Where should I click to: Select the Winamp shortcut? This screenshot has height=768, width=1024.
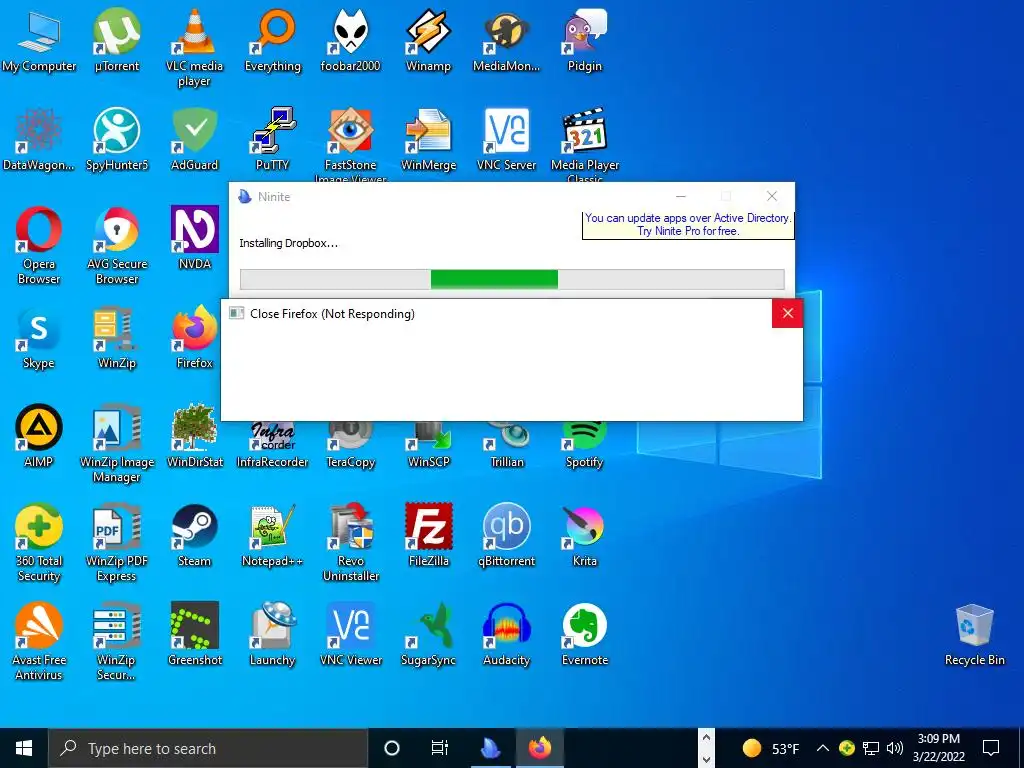point(428,40)
